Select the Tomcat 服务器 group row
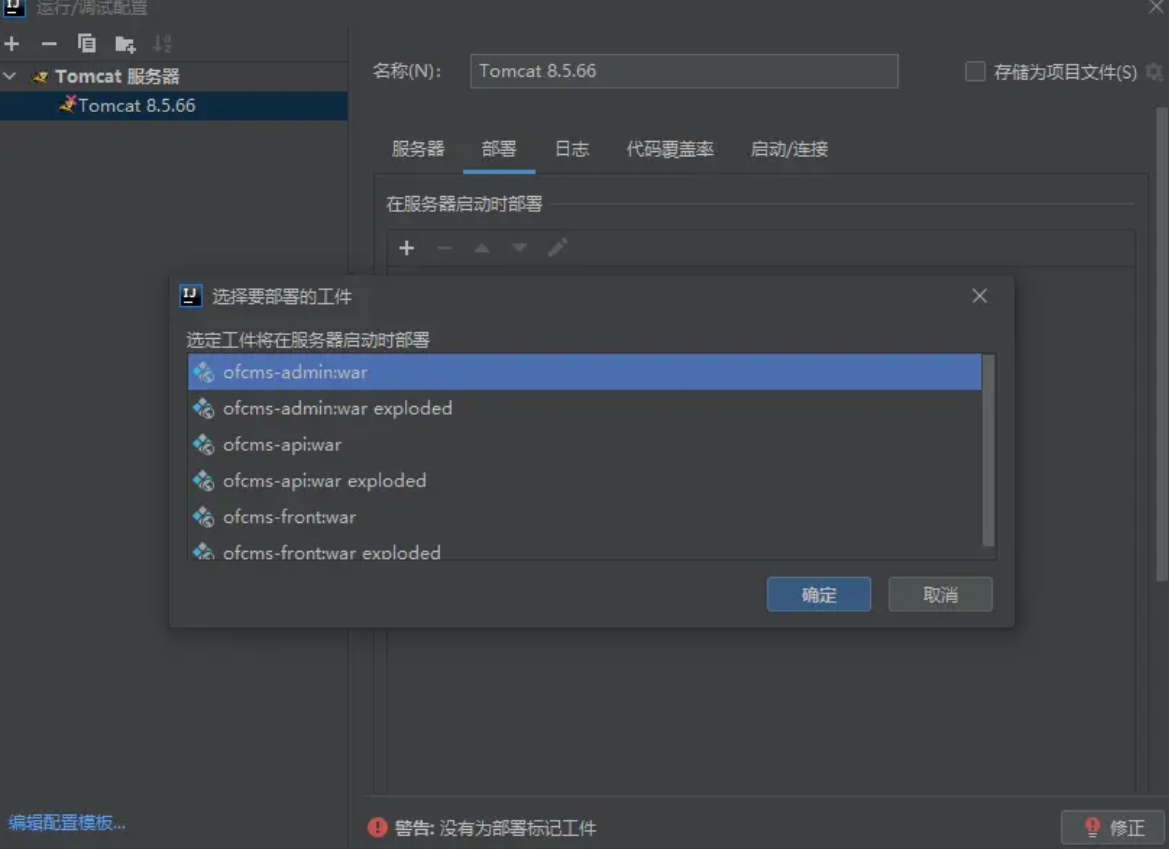 174,76
